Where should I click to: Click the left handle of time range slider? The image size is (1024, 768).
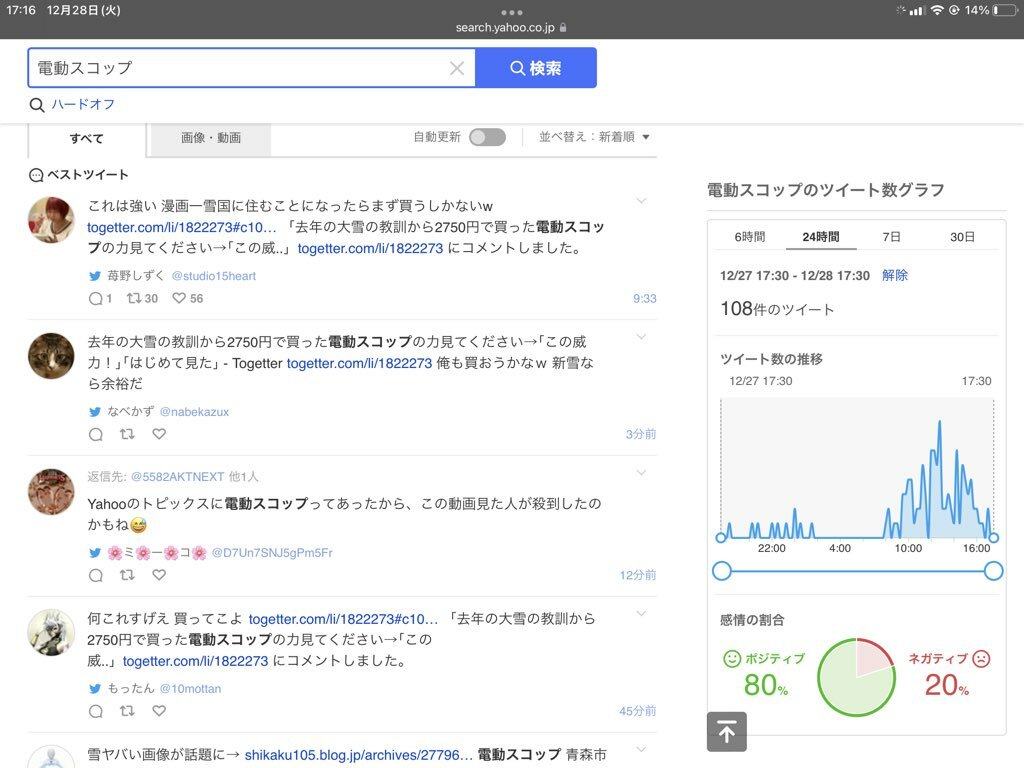click(x=722, y=571)
